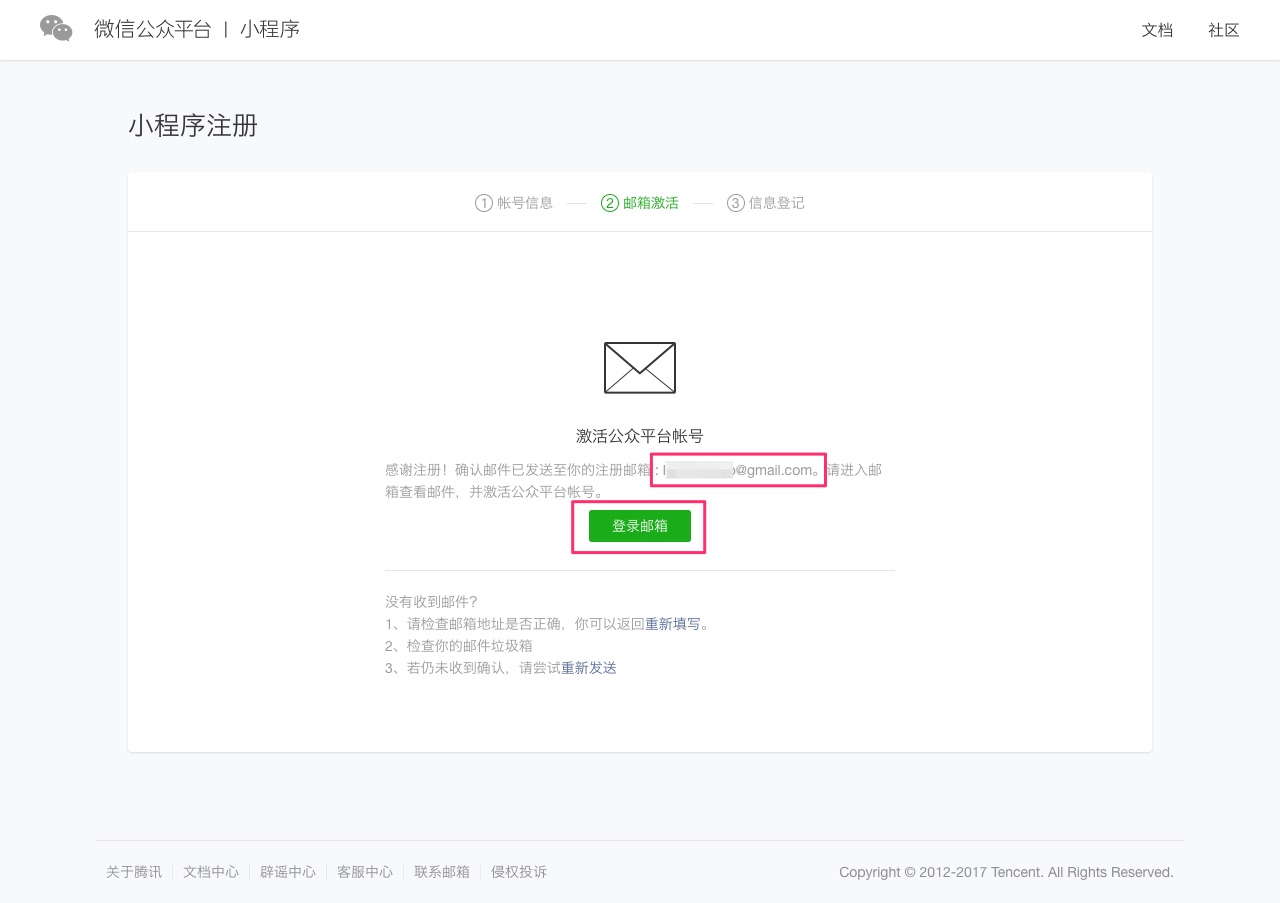Click the registered gmail.com address
Screen dimensions: 1280x903
coord(739,470)
